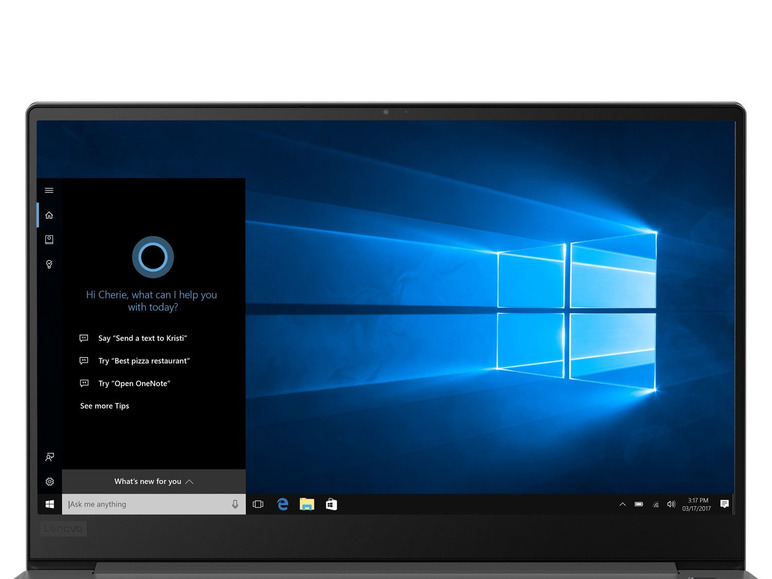772x579 pixels.
Task: Select Cortana's Home icon in the sidebar
Action: 49,215
